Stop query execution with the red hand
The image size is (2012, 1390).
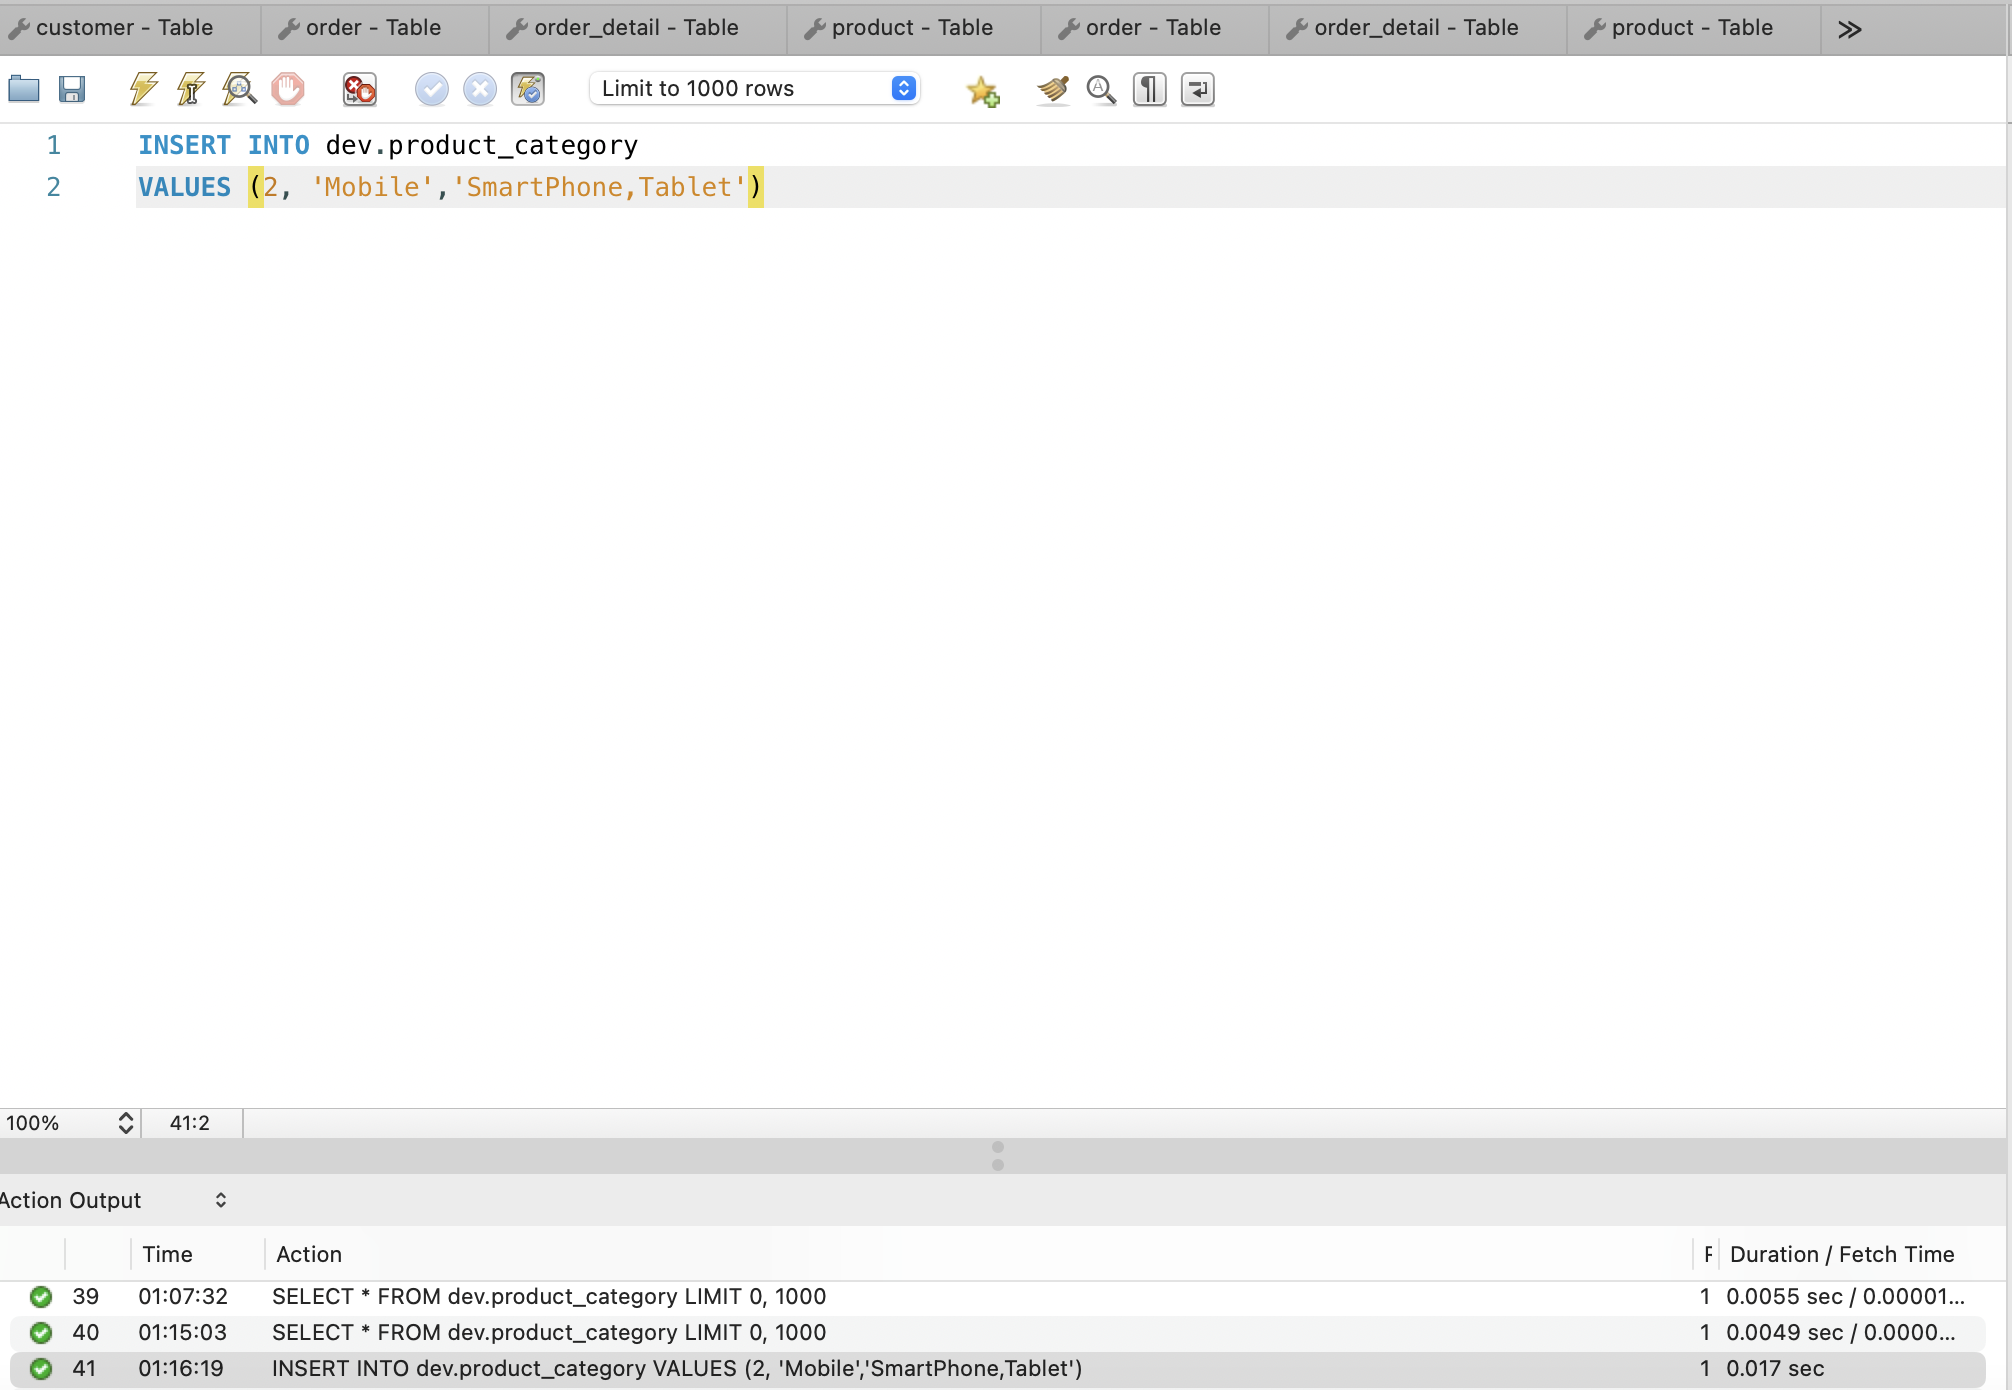click(x=288, y=89)
